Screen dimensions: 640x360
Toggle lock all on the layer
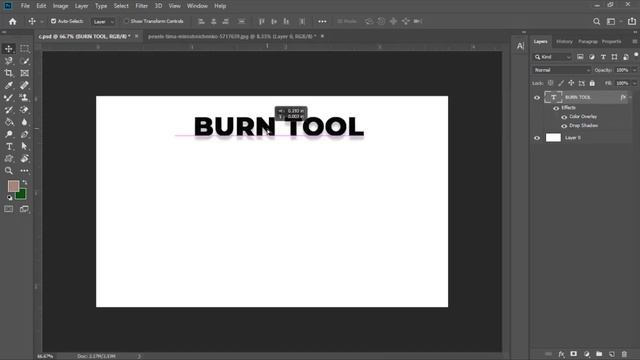click(x=592, y=83)
